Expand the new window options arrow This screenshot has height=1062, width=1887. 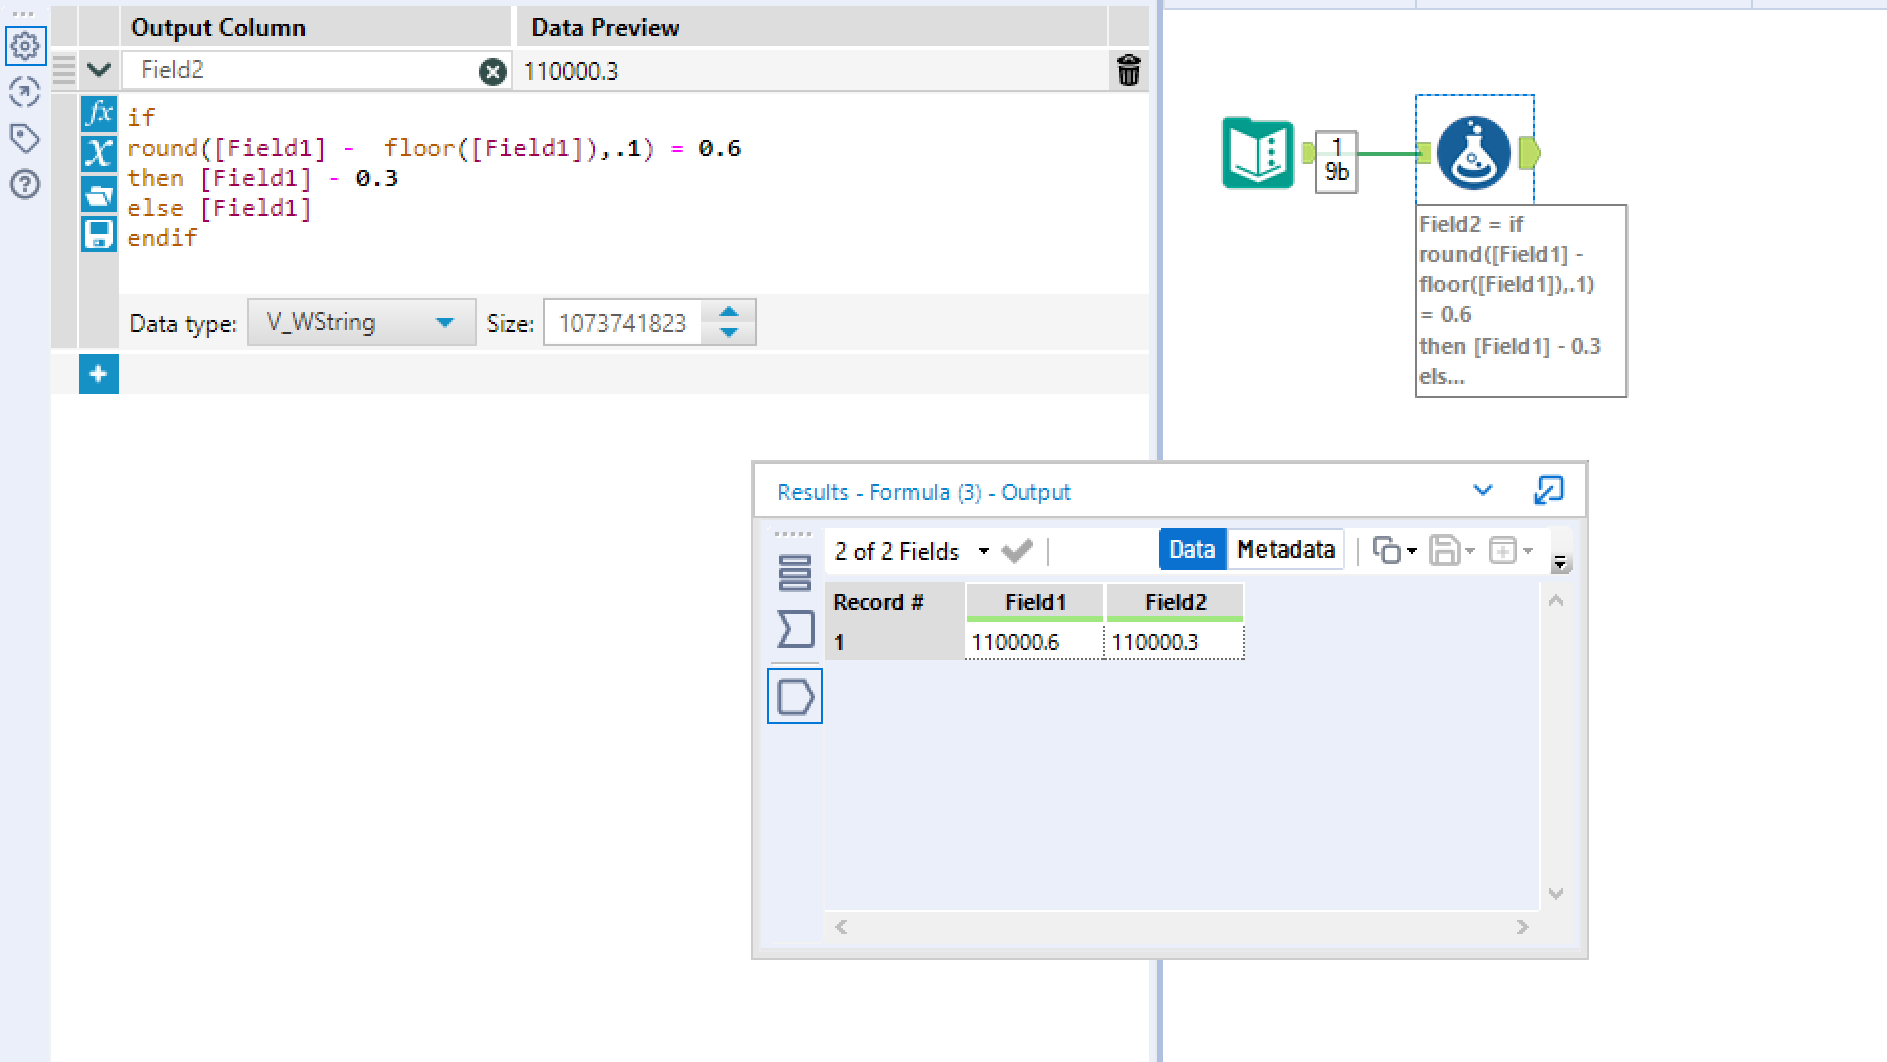pyautogui.click(x=1528, y=551)
